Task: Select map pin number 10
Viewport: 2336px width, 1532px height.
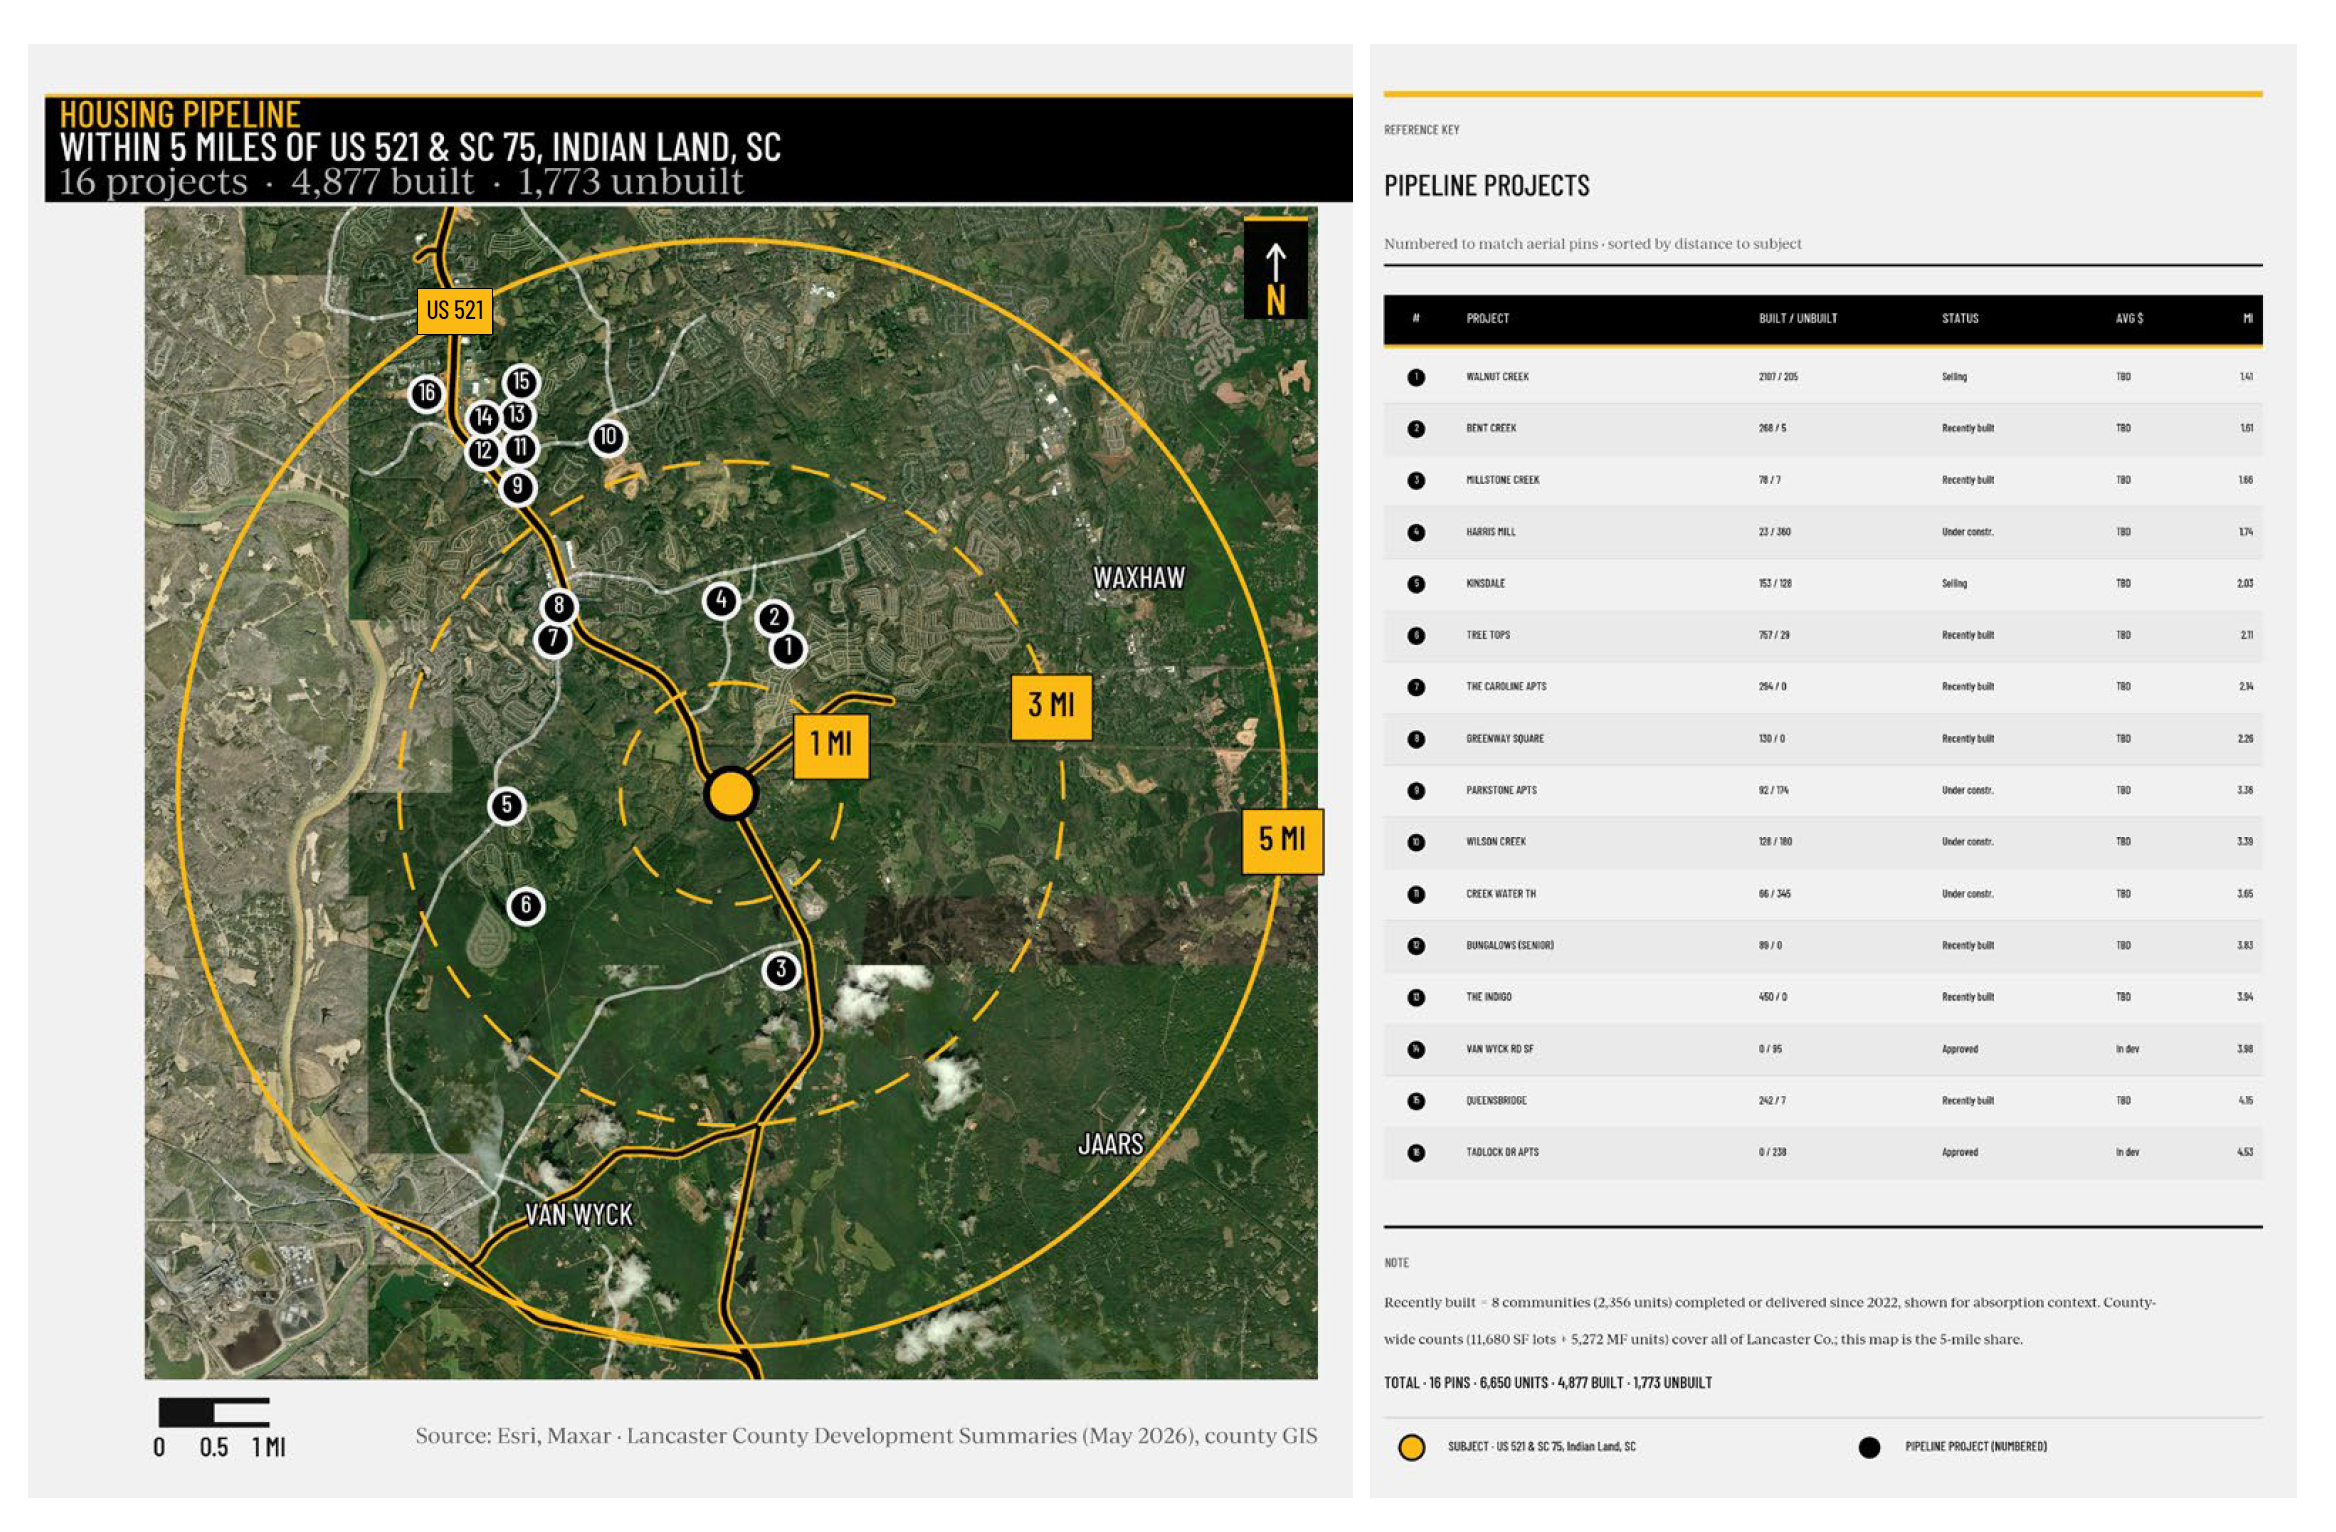Action: tap(608, 437)
